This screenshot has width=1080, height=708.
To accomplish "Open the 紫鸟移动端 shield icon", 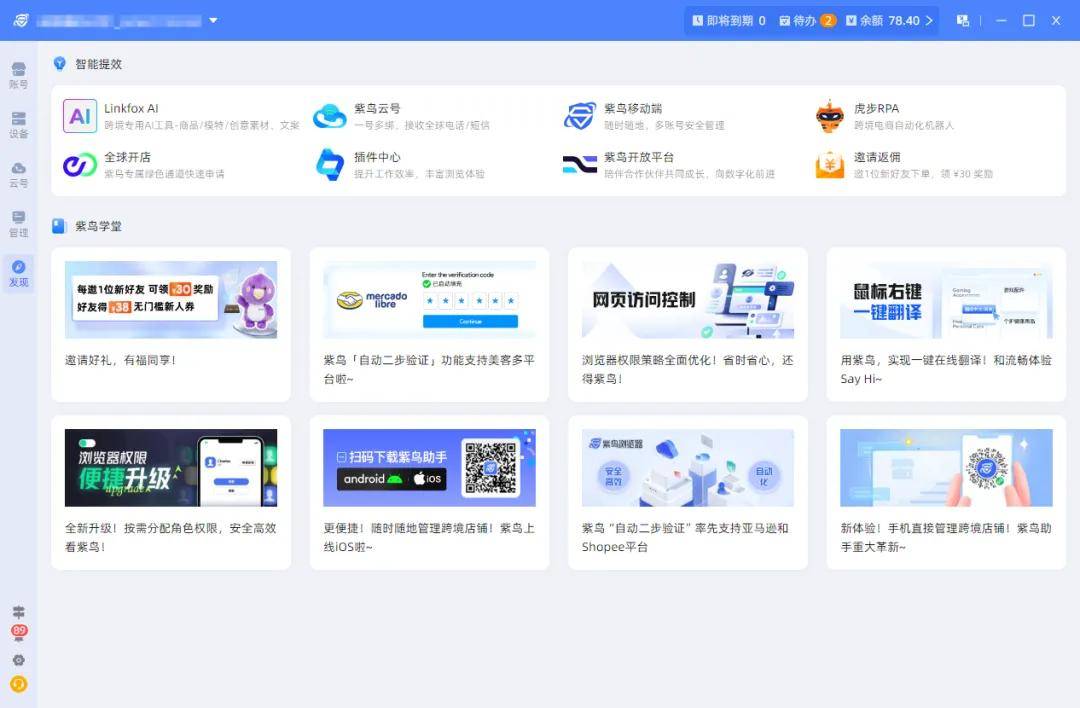I will tap(579, 116).
